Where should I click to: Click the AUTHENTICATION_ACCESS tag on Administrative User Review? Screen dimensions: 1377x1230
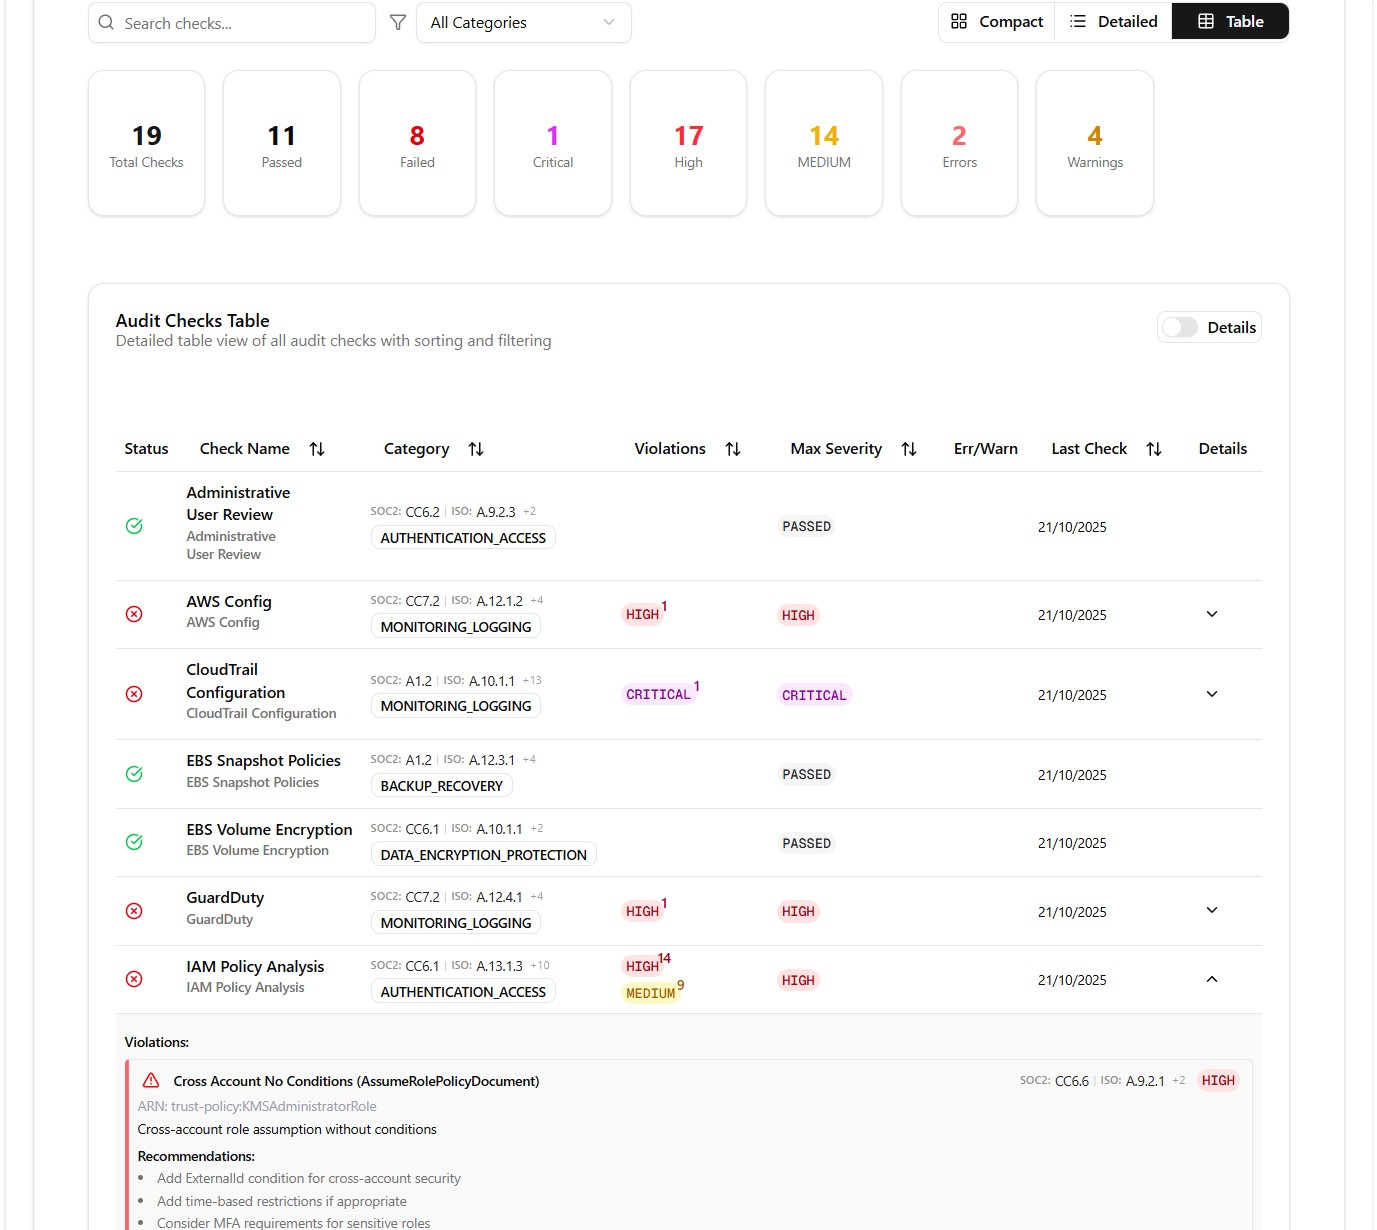[463, 538]
